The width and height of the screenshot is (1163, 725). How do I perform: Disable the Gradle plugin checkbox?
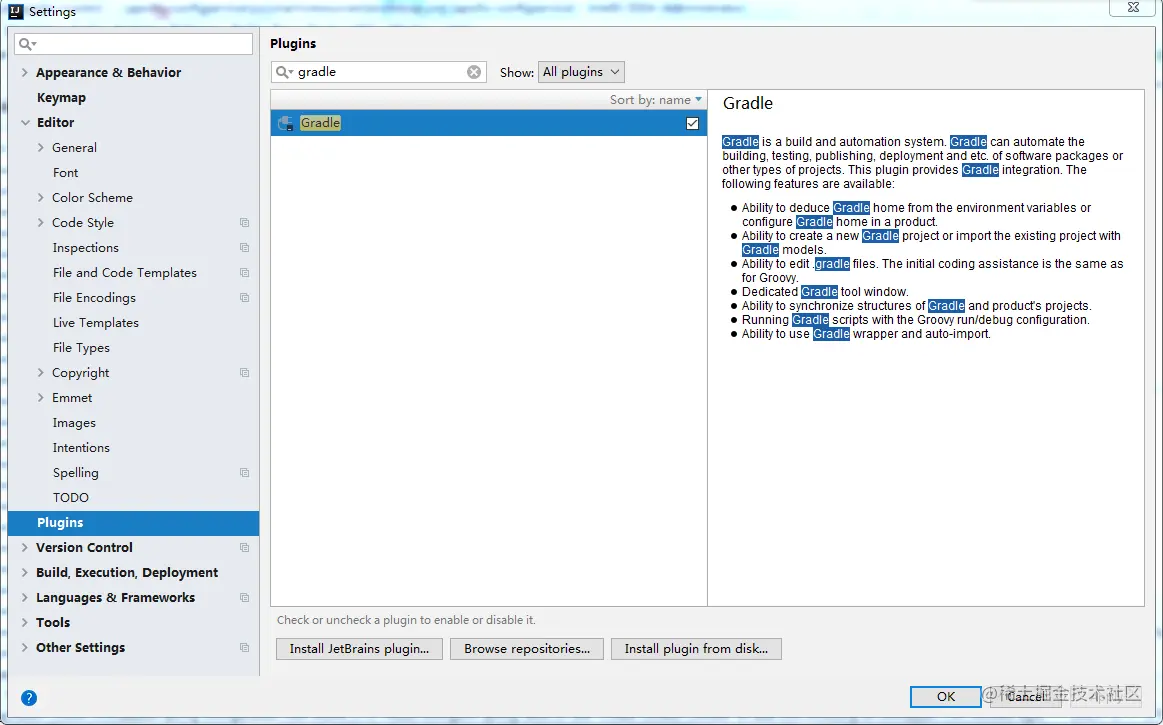click(693, 123)
